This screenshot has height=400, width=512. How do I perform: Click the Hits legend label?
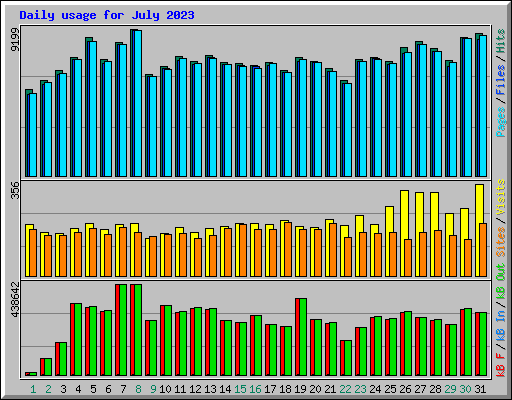pyautogui.click(x=501, y=41)
